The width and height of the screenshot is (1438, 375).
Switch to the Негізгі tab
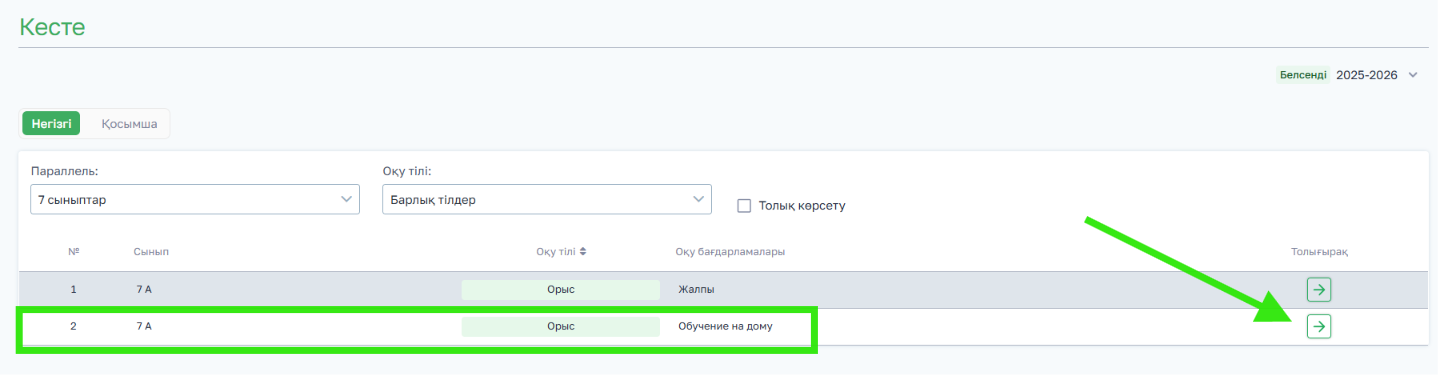click(51, 123)
